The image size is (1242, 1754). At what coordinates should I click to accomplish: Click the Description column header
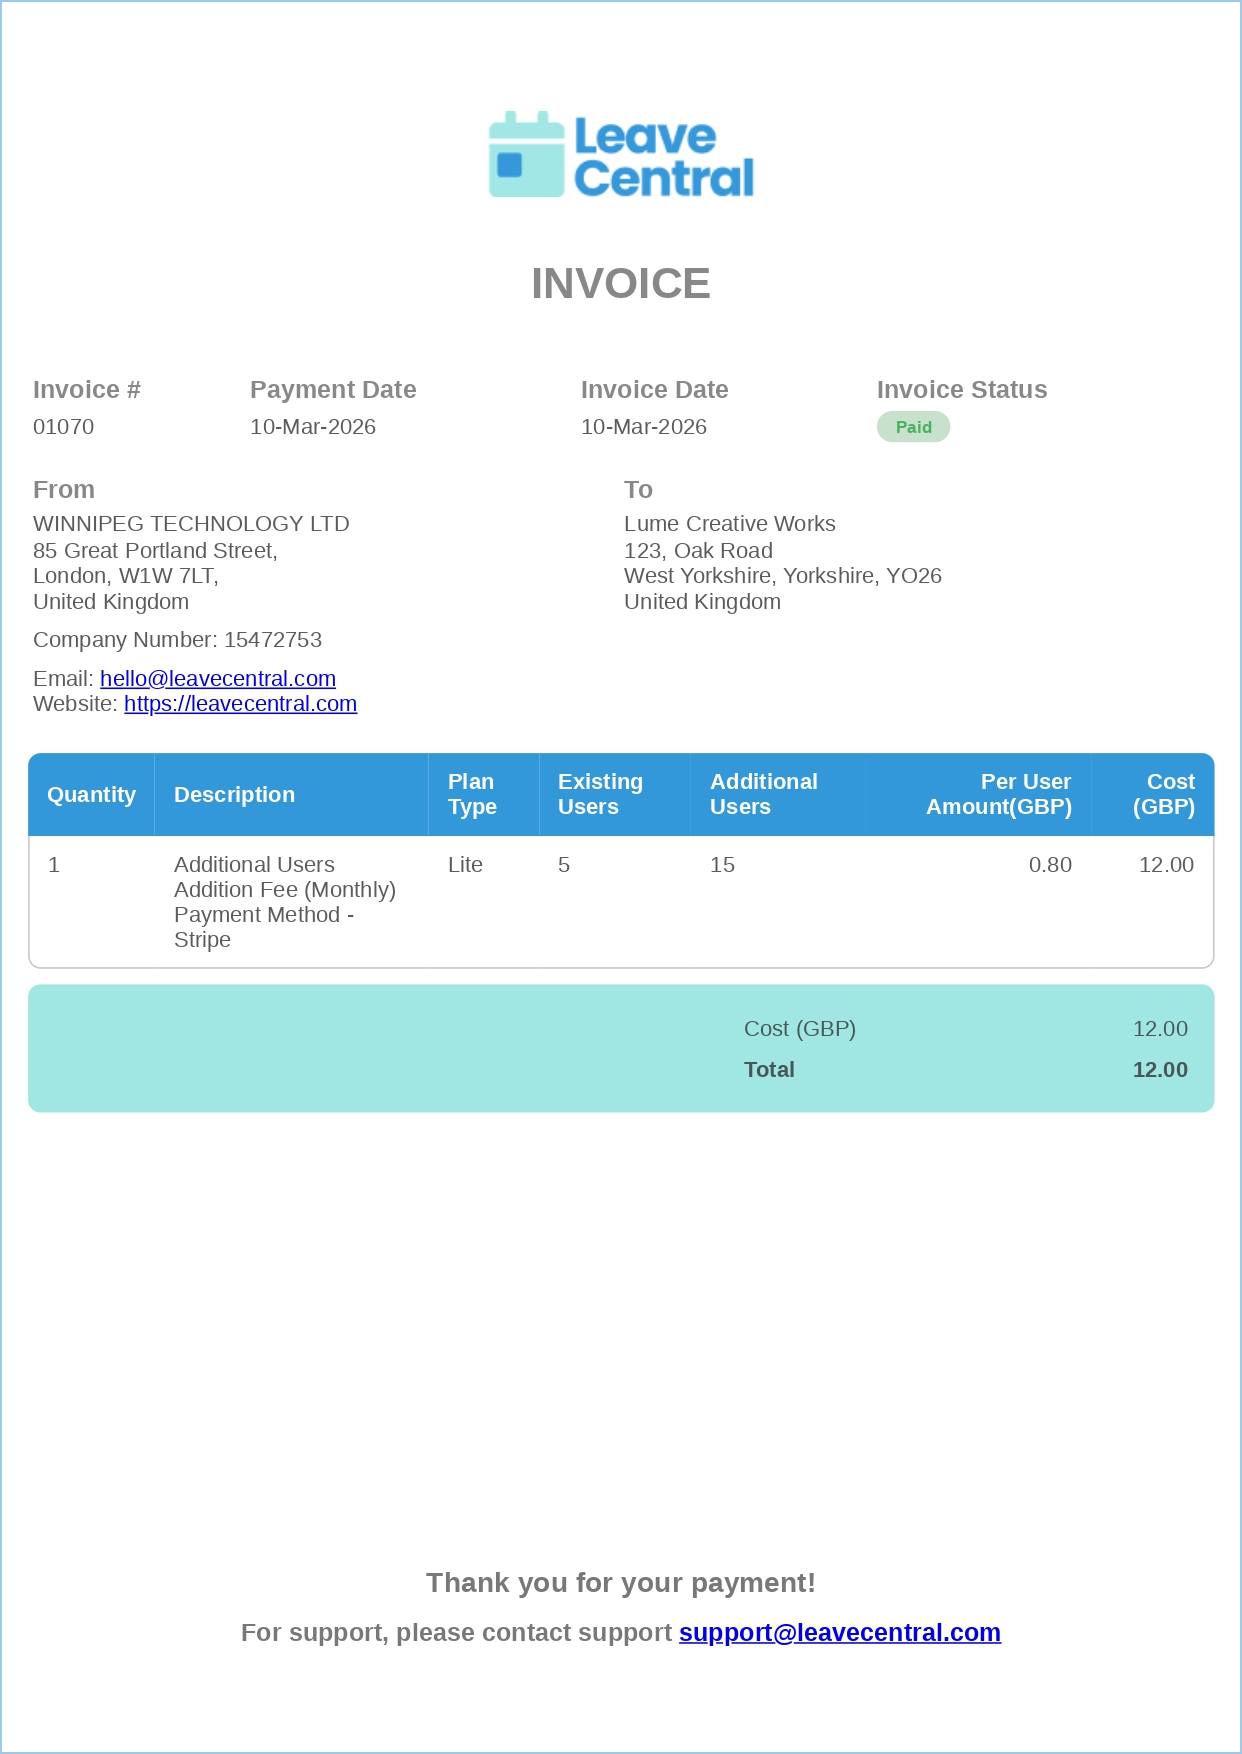tap(234, 795)
